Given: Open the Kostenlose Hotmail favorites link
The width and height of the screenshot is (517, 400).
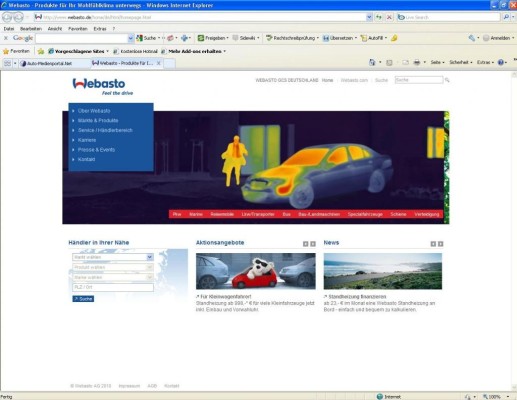Looking at the screenshot, I should [x=135, y=51].
